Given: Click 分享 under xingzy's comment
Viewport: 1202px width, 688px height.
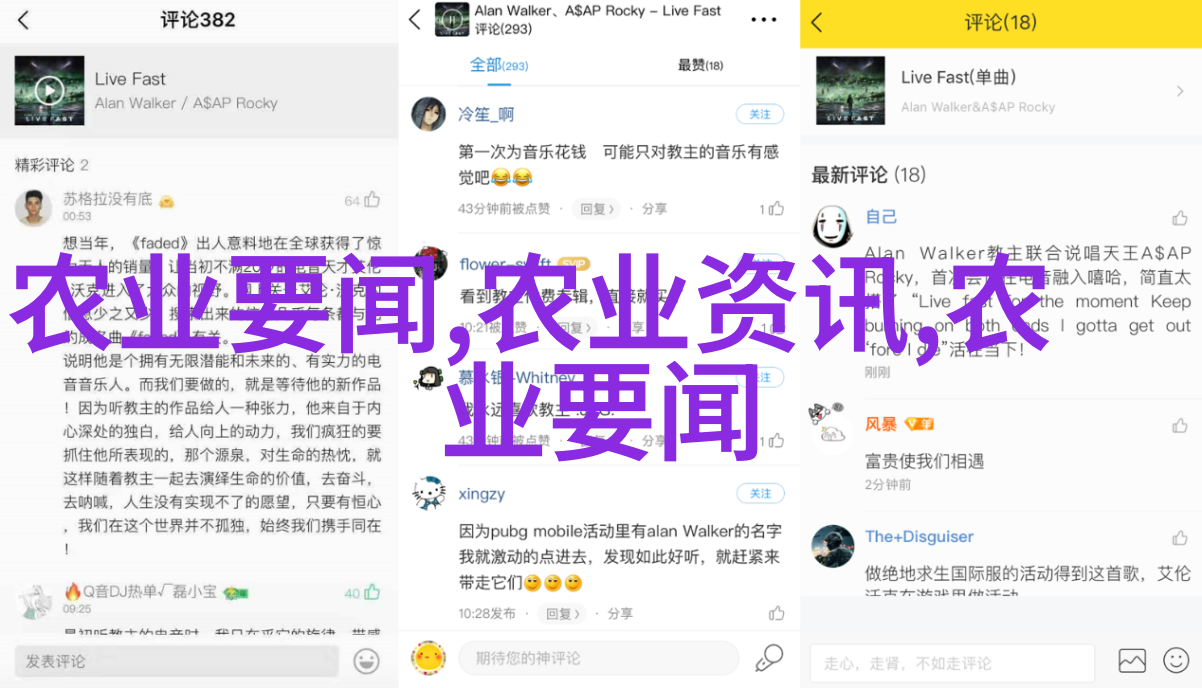Looking at the screenshot, I should click(620, 613).
